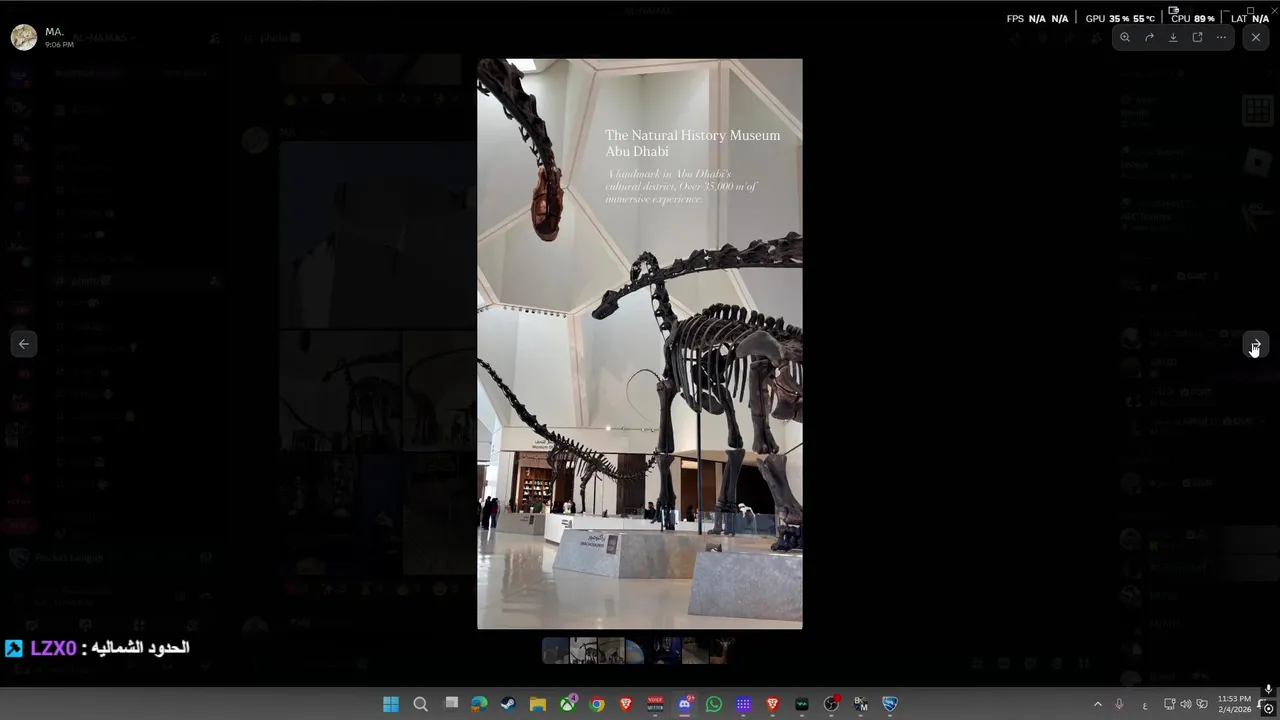Open Rocket League from the taskbar
The width and height of the screenshot is (1280, 720).
(890, 704)
